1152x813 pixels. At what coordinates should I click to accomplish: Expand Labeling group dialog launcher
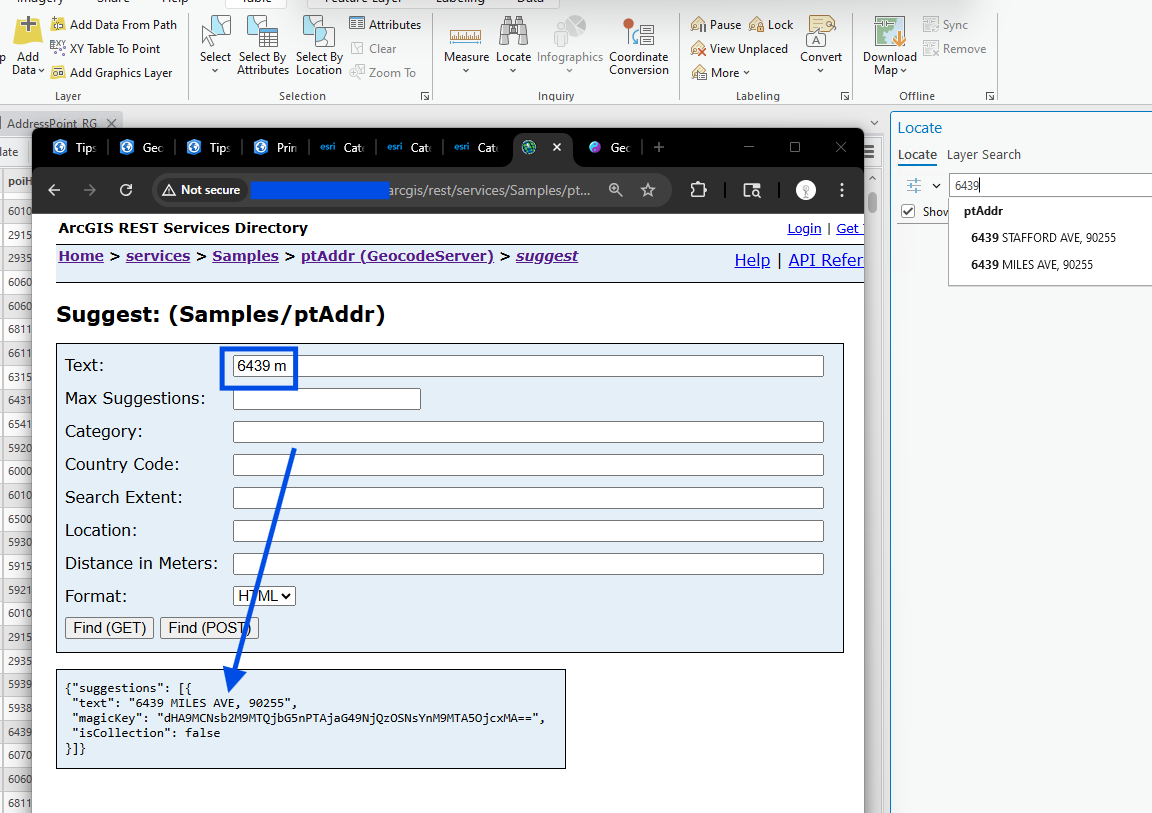(845, 96)
